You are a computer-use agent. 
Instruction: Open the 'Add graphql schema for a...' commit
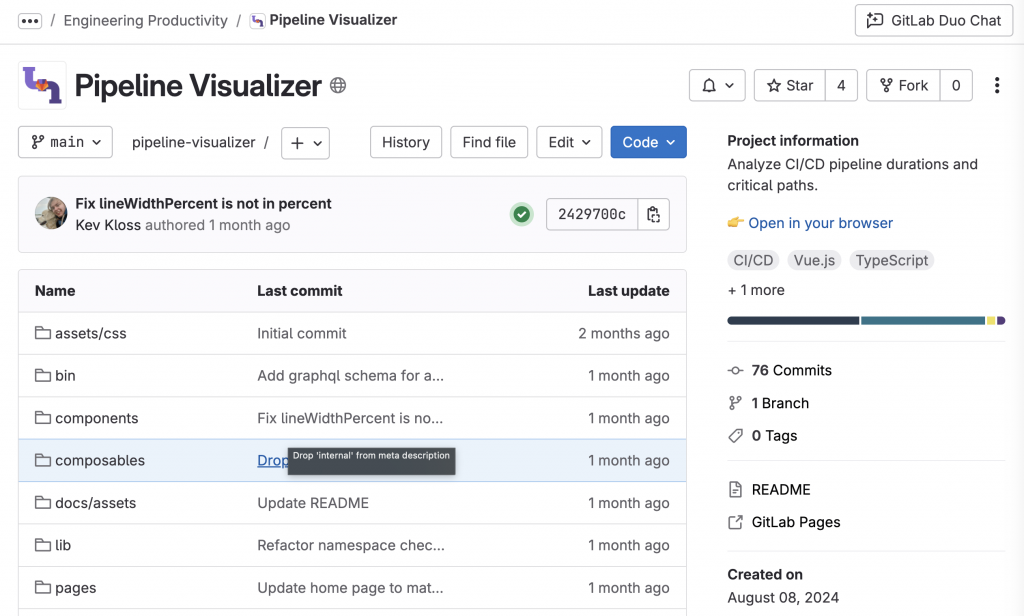[x=350, y=376]
